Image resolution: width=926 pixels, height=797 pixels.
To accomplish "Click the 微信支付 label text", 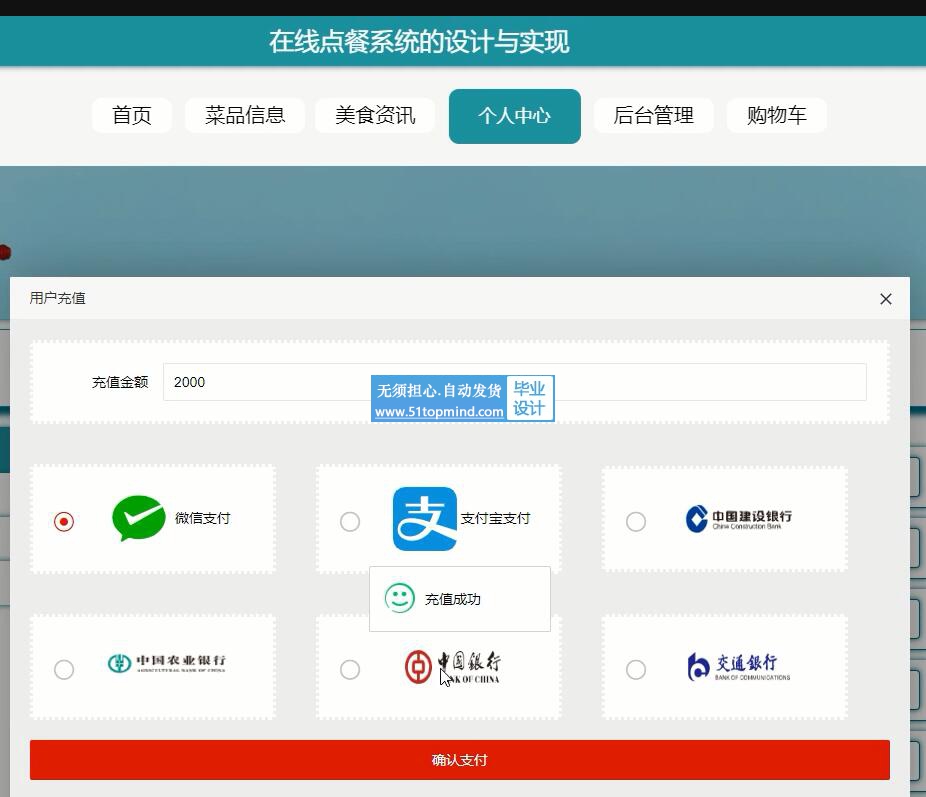I will [x=203, y=518].
